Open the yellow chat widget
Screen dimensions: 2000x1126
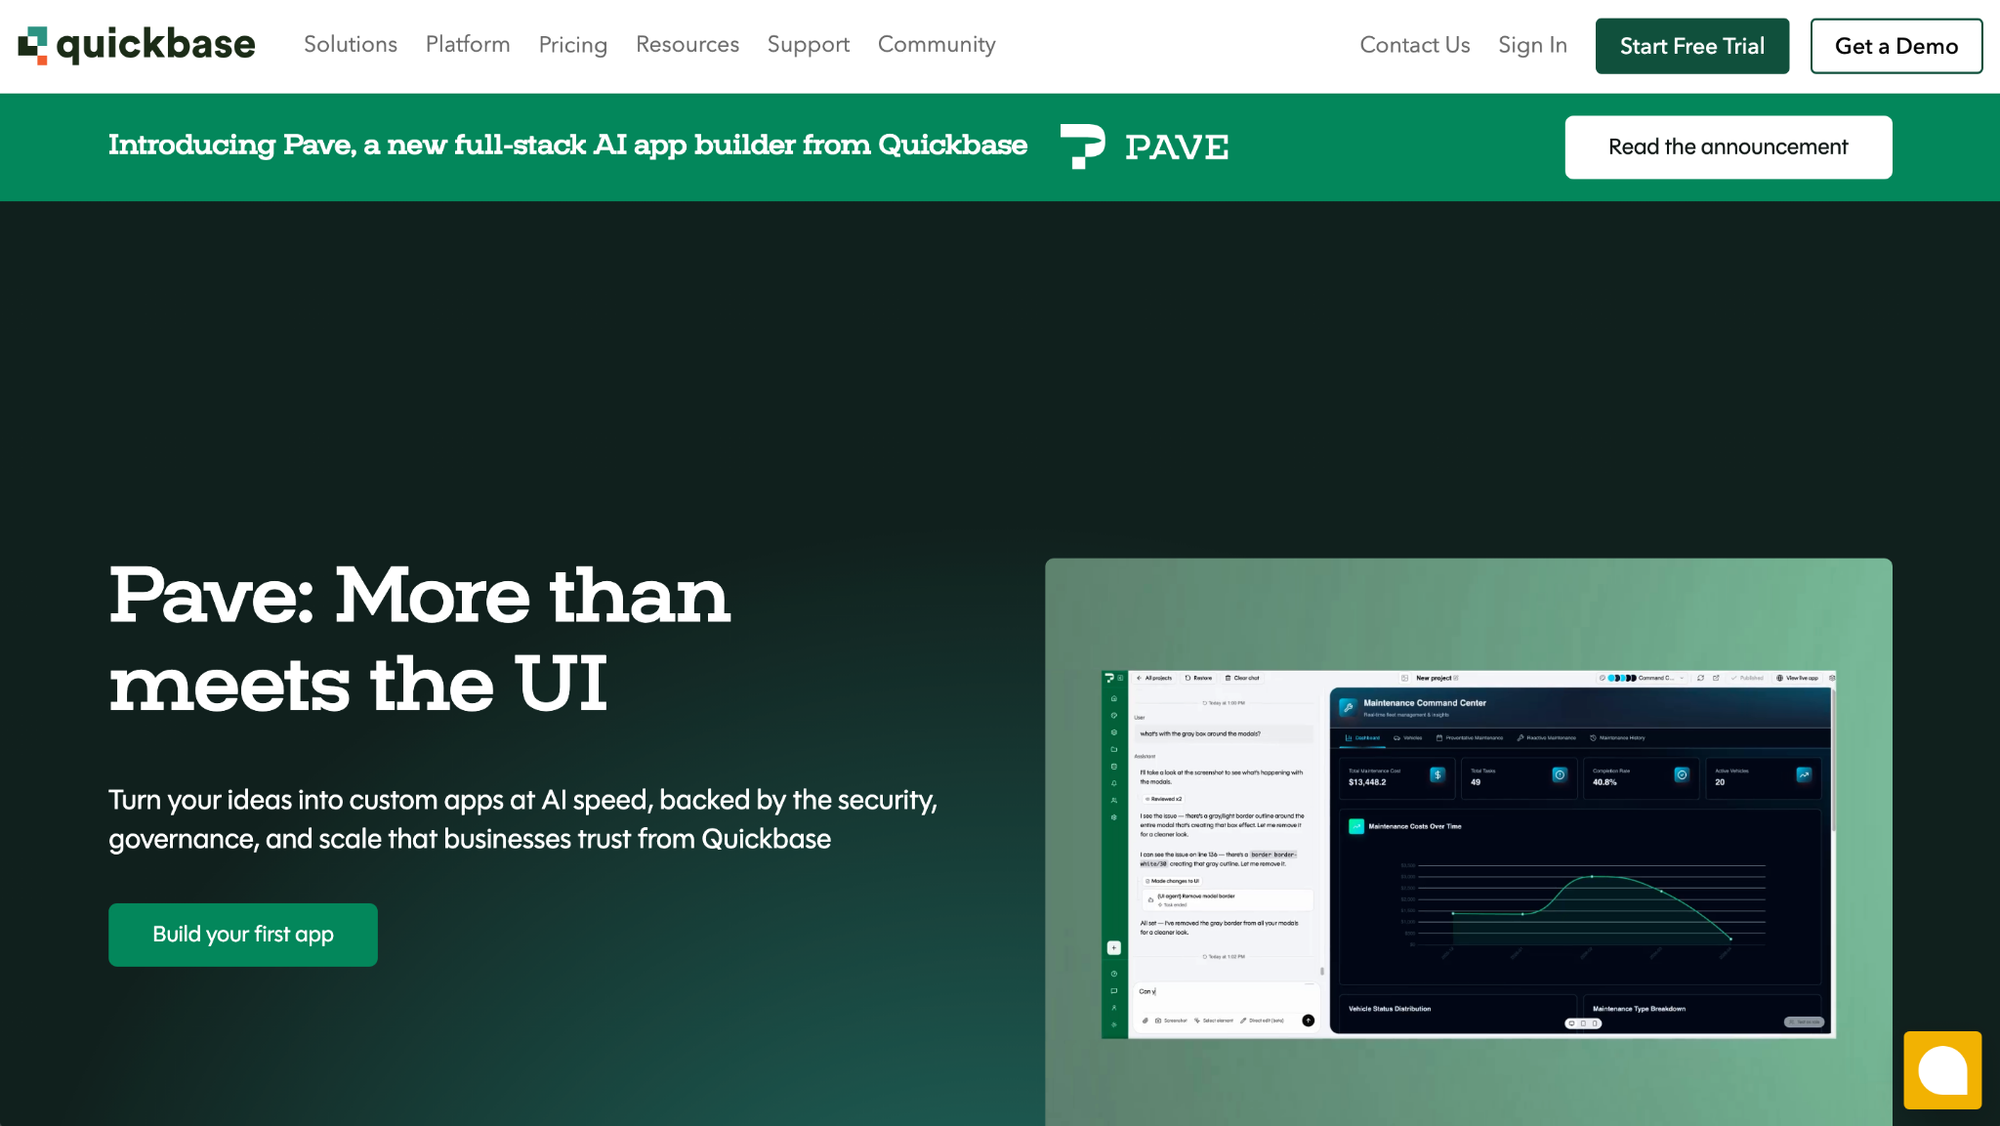[x=1942, y=1070]
